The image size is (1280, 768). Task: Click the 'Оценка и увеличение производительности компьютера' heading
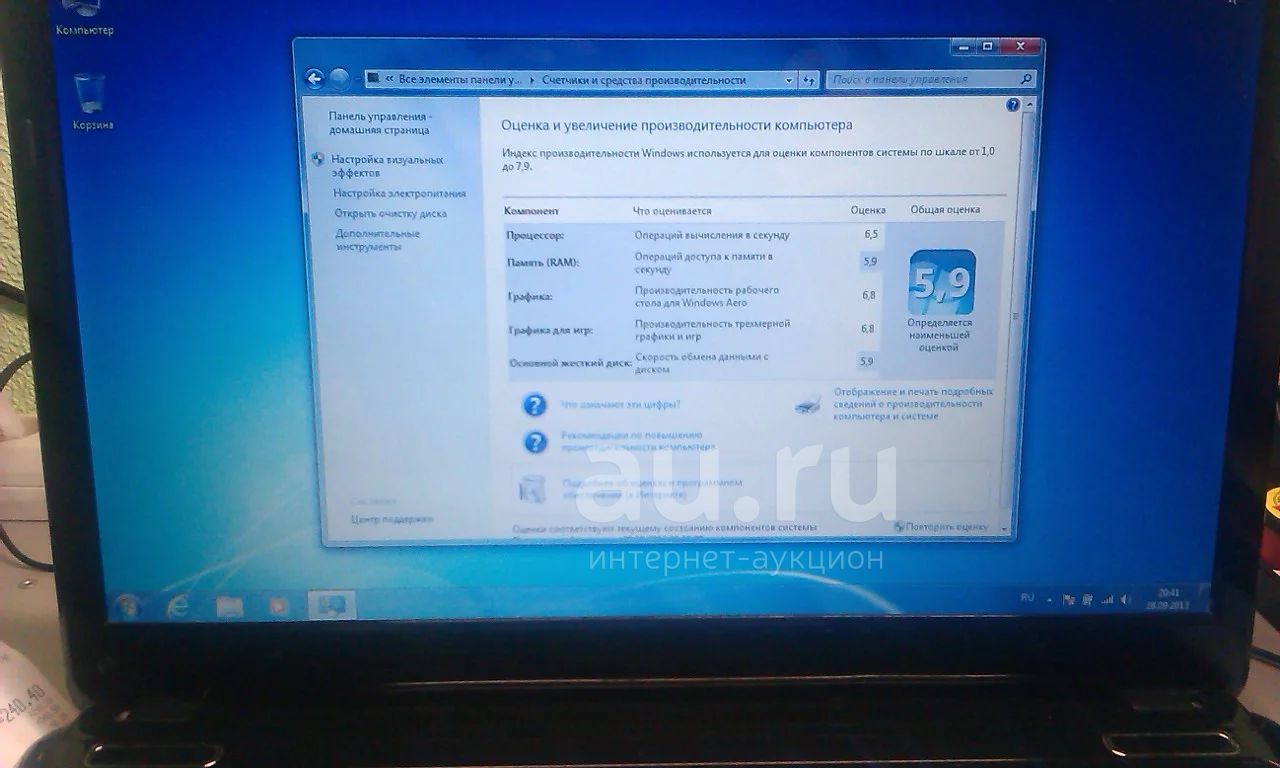676,126
